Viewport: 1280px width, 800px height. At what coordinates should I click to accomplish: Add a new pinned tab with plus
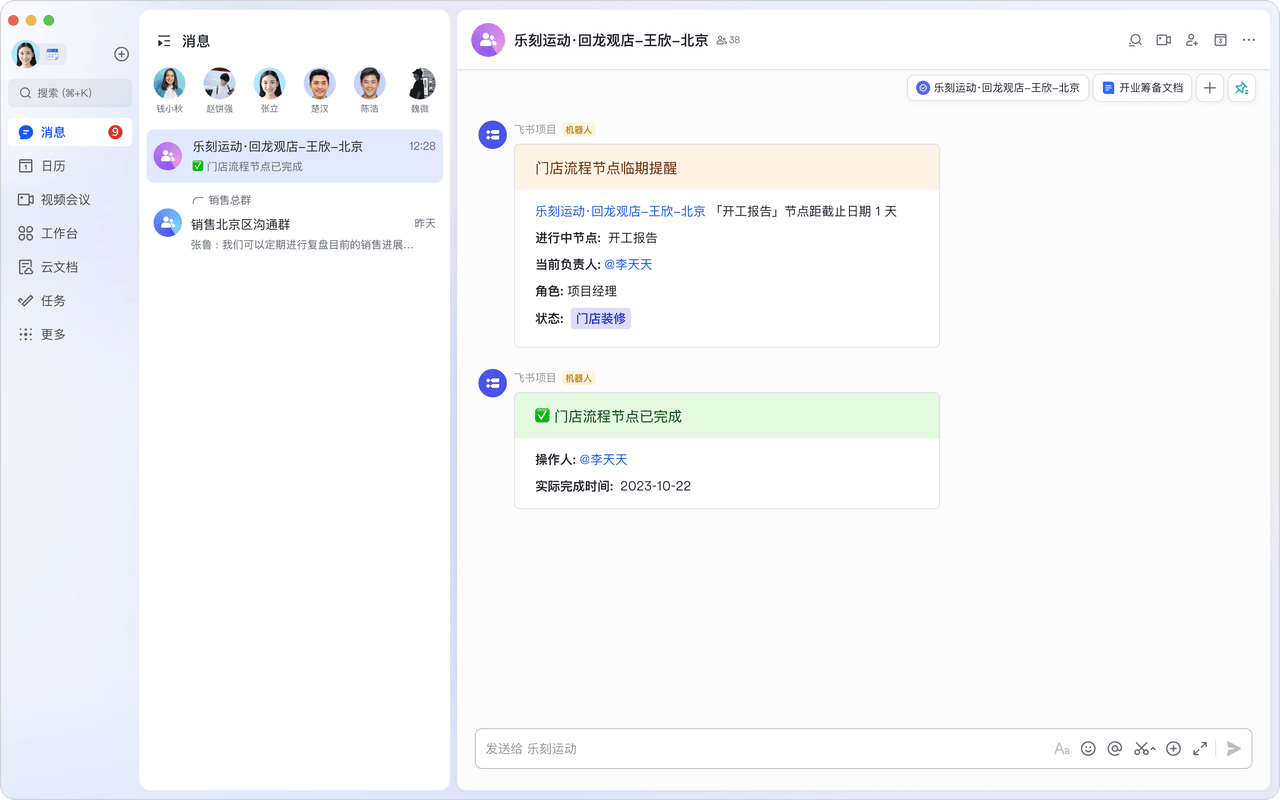1210,88
